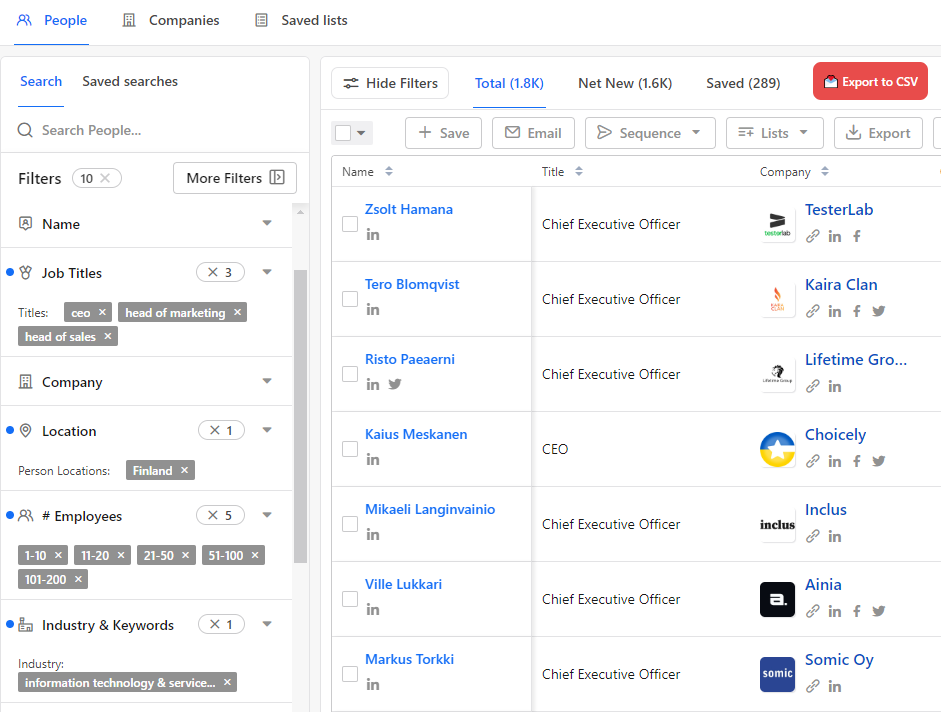The width and height of the screenshot is (941, 712).
Task: Collapse the # Employees filter
Action: pos(267,515)
